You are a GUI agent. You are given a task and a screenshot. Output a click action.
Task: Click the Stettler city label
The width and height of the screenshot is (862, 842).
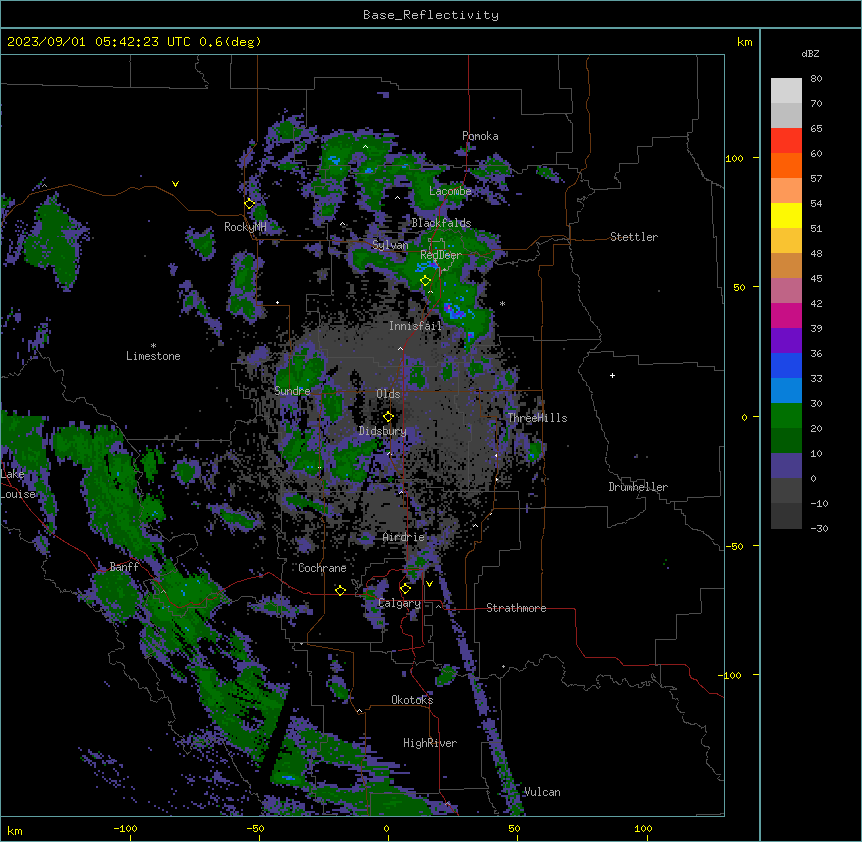click(634, 237)
